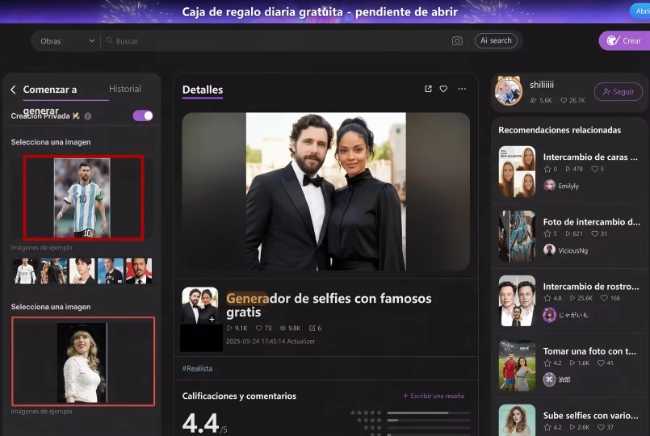Click the Buscar search field
This screenshot has height=436, width=650.
(x=278, y=41)
